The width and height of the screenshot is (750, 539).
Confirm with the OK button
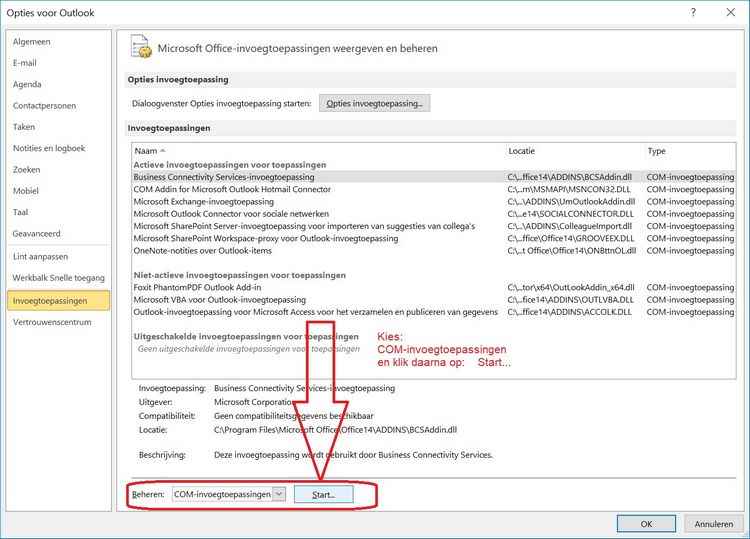(646, 524)
